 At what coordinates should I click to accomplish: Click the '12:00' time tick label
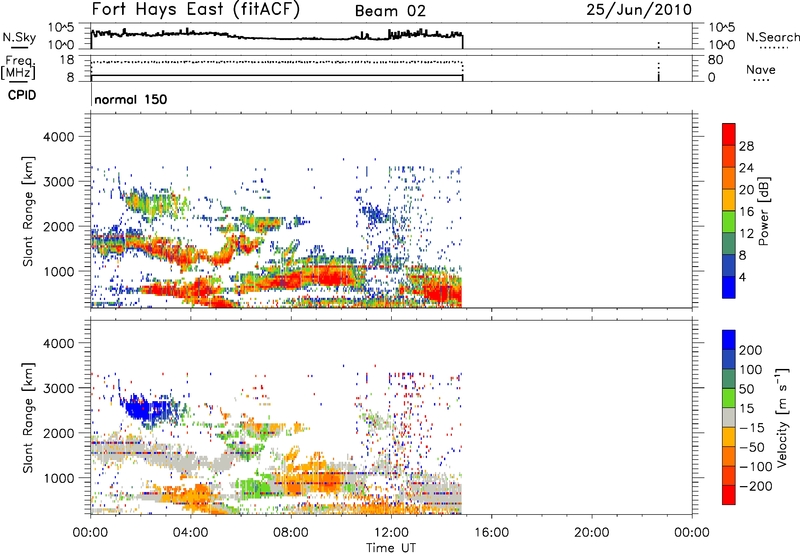[x=391, y=533]
